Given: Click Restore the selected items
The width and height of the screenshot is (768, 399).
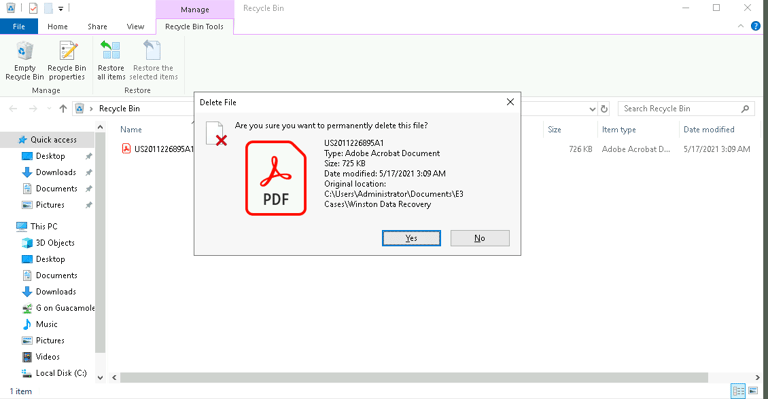Looking at the screenshot, I should (153, 61).
